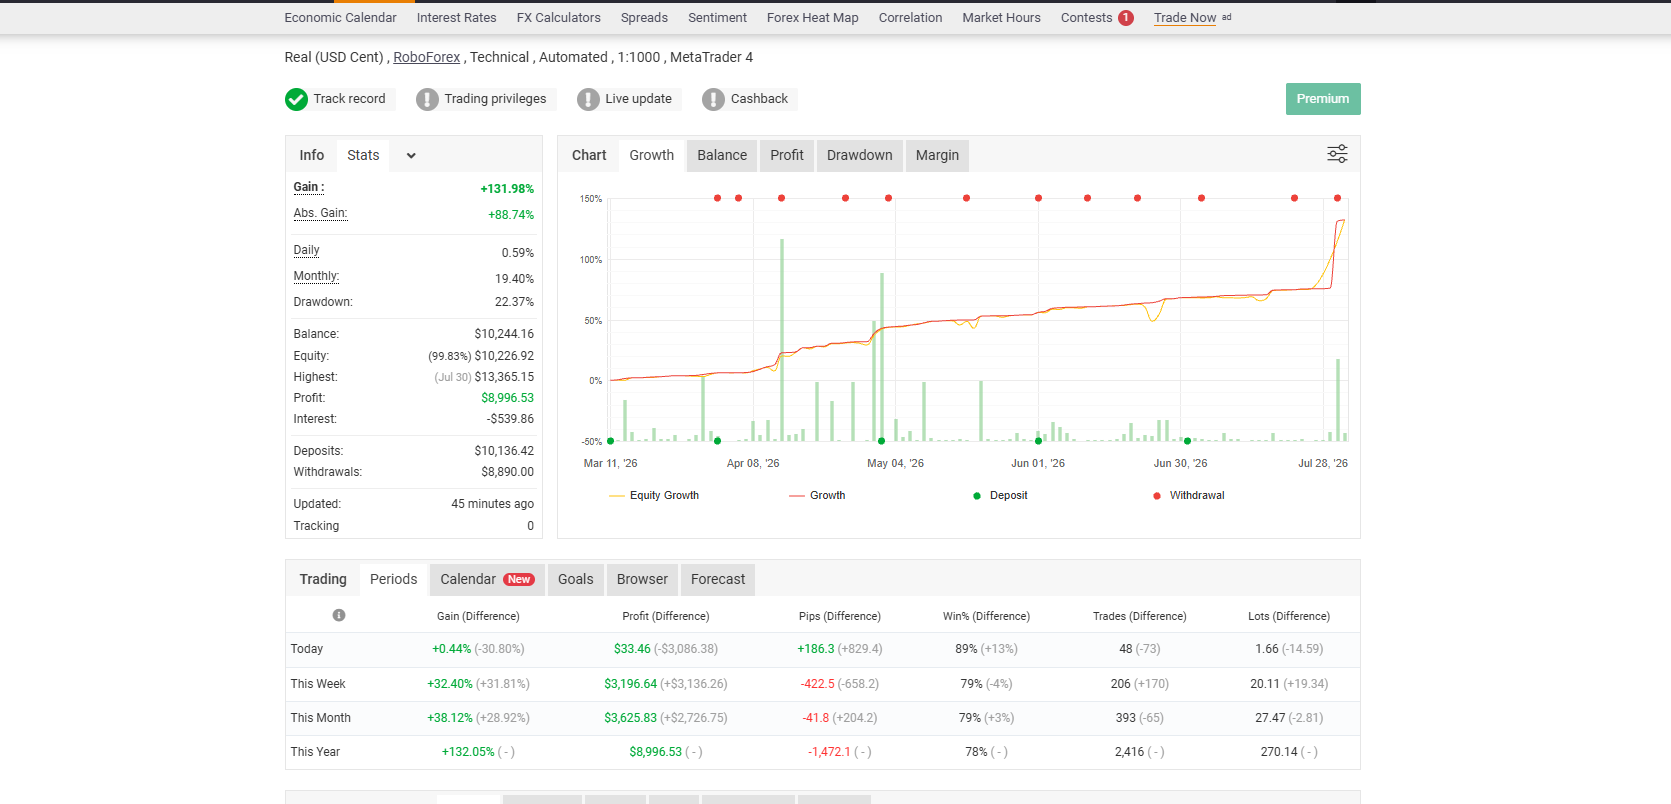The height and width of the screenshot is (804, 1671).
Task: Open chart settings sliders icon
Action: click(1337, 154)
